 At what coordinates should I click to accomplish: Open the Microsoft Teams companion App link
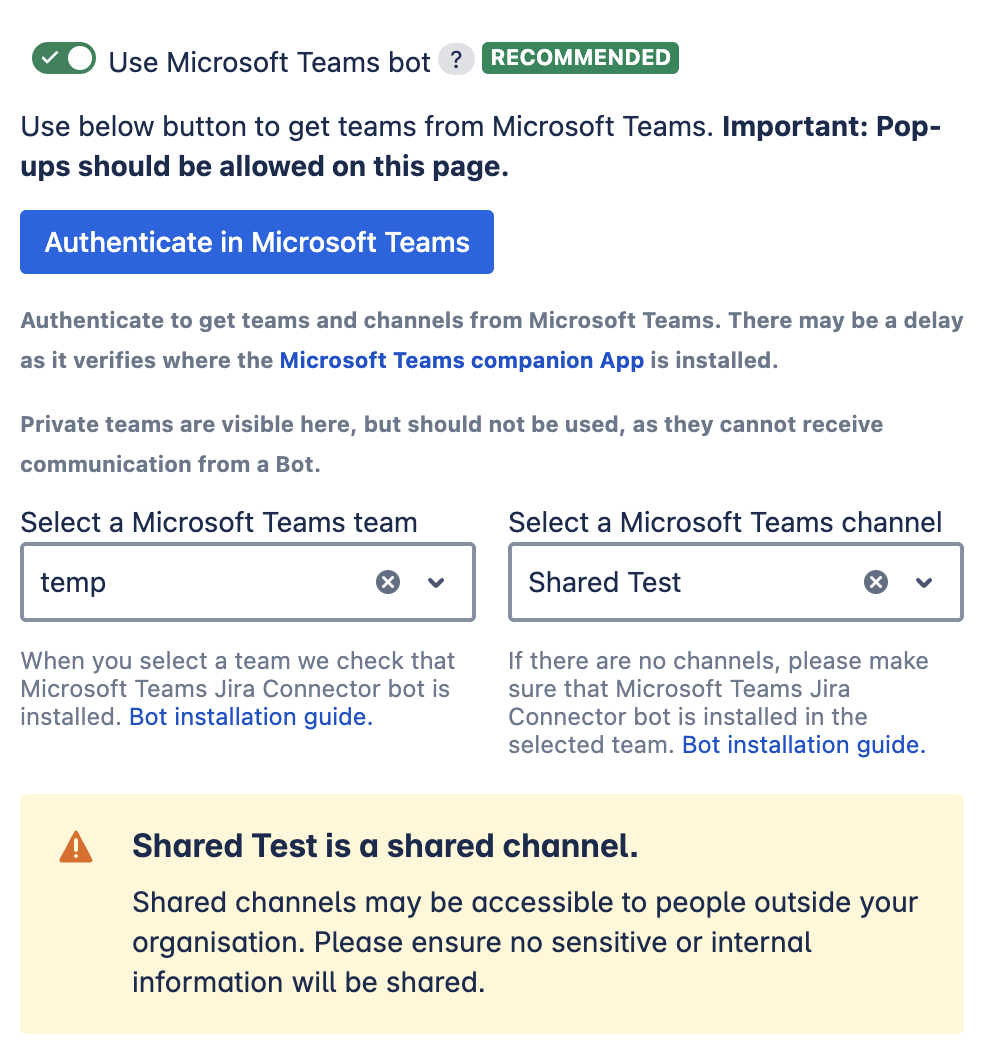461,361
